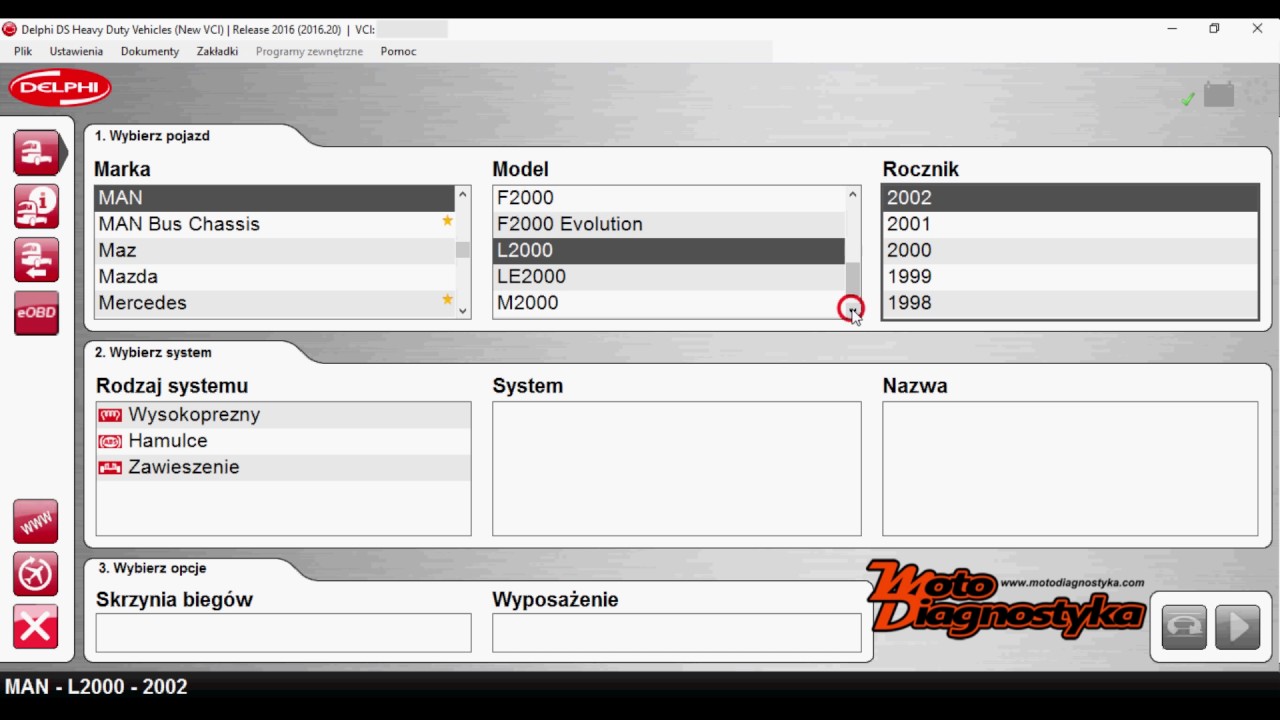The image size is (1280, 720).
Task: Open vehicle history sidebar icon with arrow
Action: [x=36, y=260]
